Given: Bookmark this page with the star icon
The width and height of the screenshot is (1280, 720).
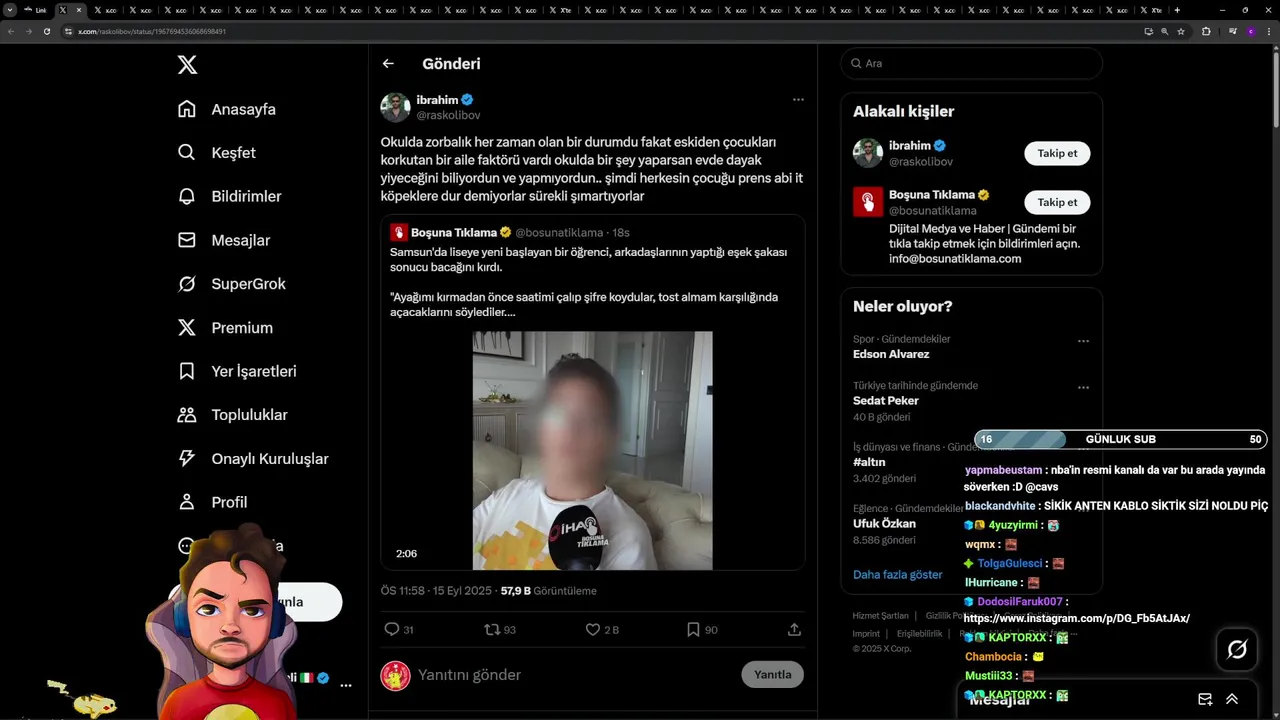Looking at the screenshot, I should tap(1181, 31).
